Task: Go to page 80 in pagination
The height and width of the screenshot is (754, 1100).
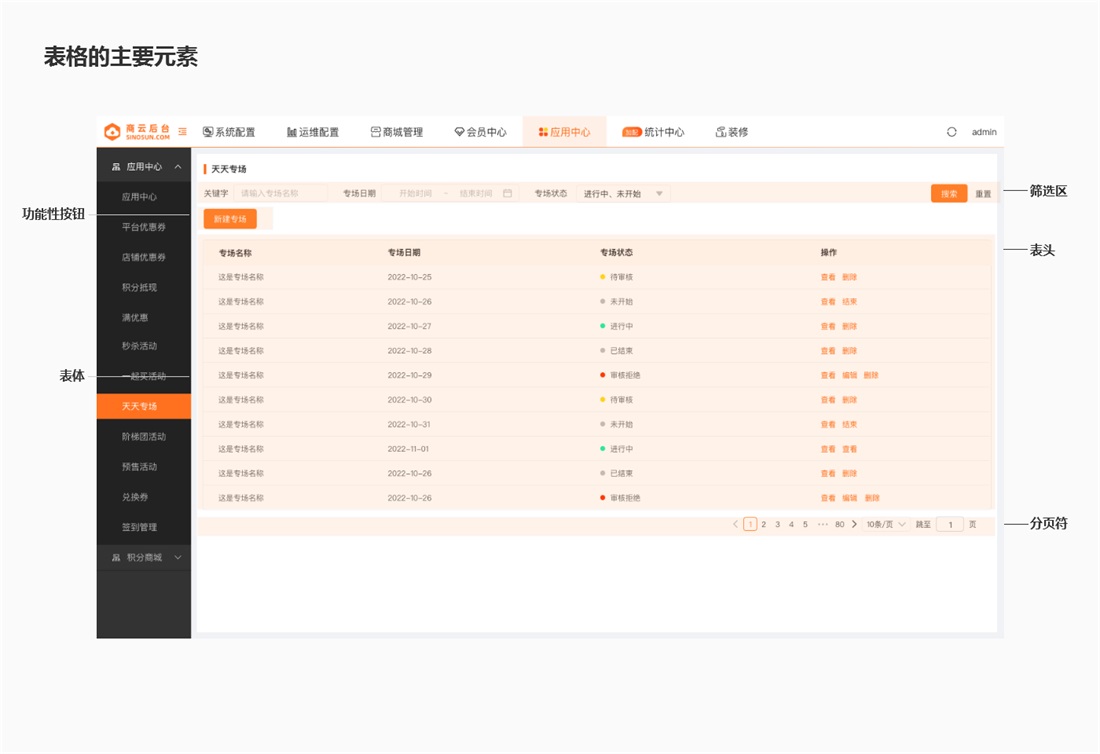Action: coord(840,524)
